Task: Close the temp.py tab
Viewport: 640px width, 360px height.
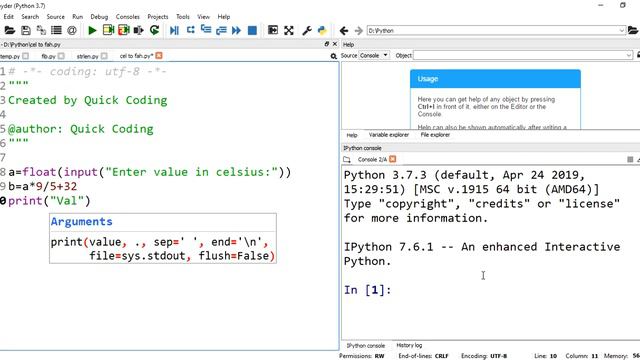Action: [26, 56]
